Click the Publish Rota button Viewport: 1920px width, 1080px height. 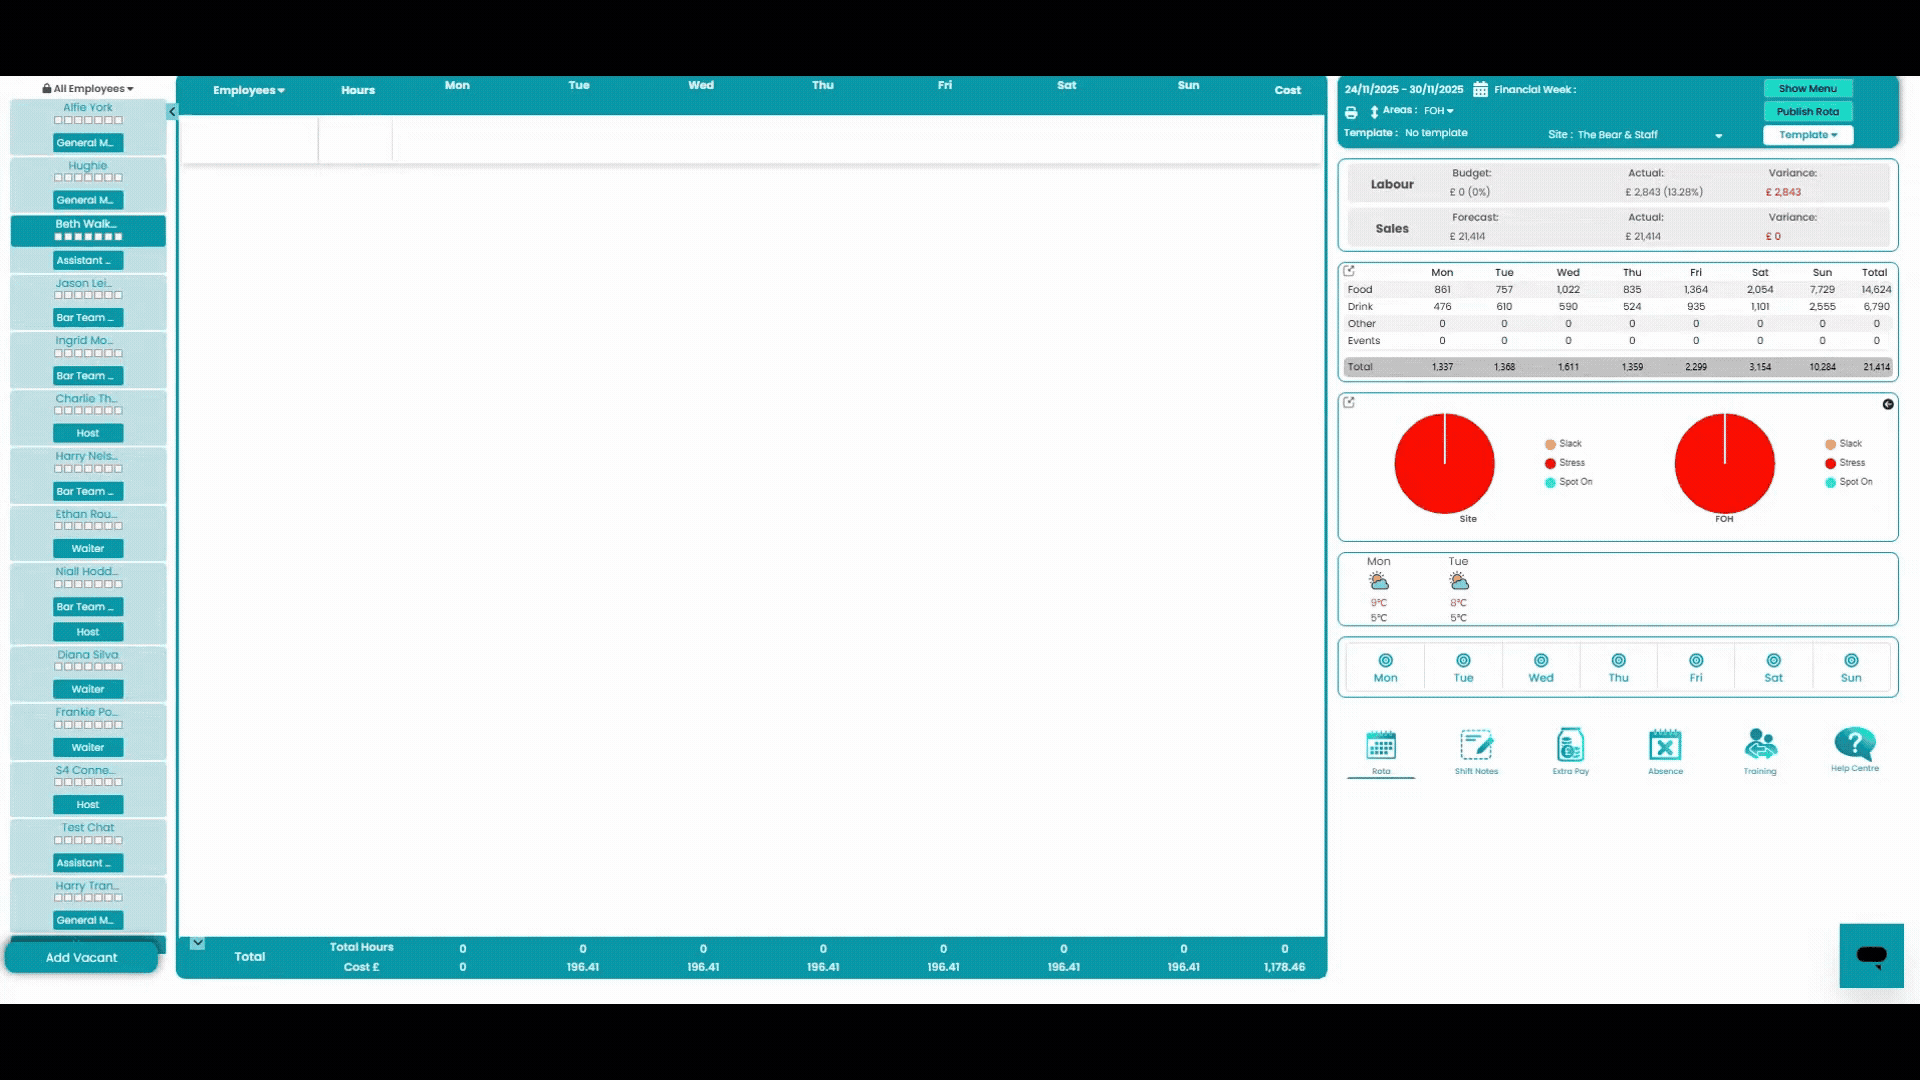pyautogui.click(x=1807, y=112)
